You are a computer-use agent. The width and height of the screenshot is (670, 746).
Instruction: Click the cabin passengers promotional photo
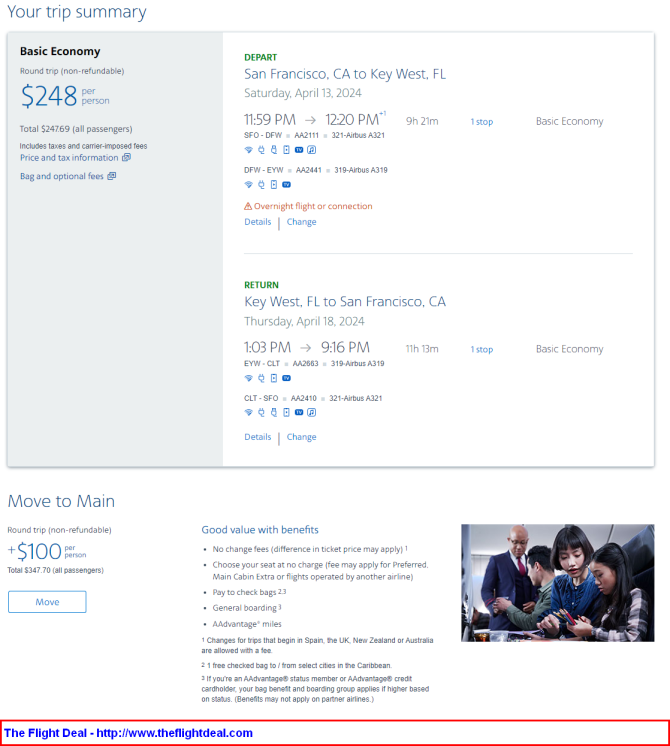557,583
